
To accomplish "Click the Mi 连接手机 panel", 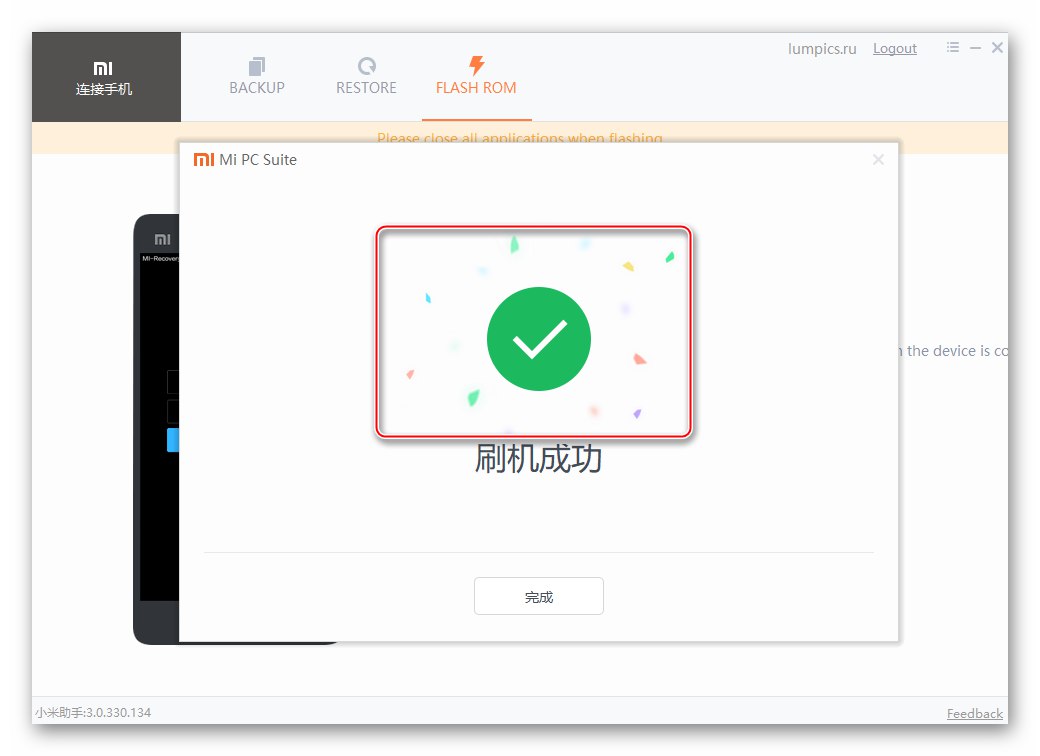I will pos(106,77).
